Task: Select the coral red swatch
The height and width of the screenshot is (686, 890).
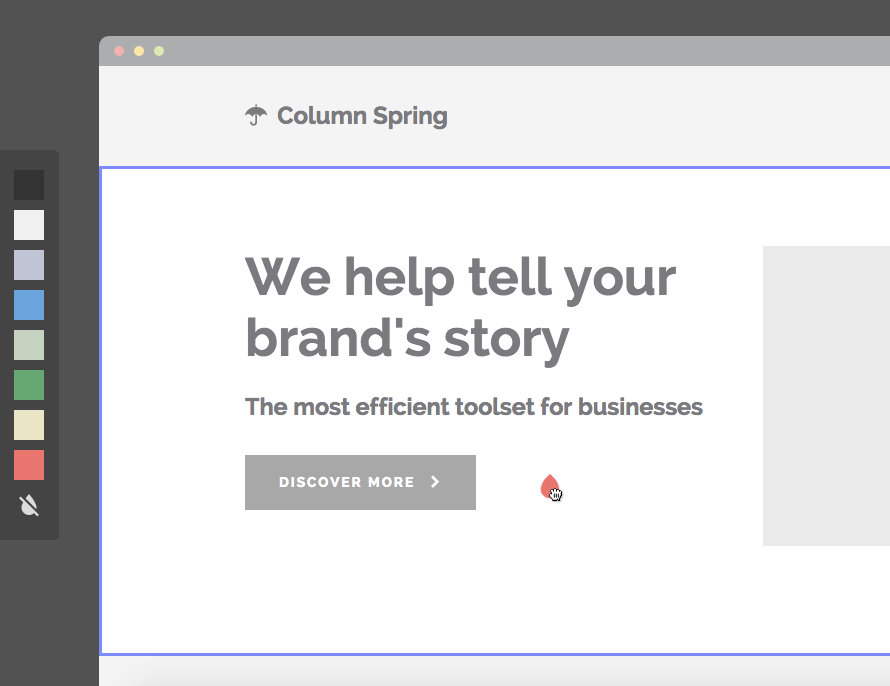Action: 29,465
